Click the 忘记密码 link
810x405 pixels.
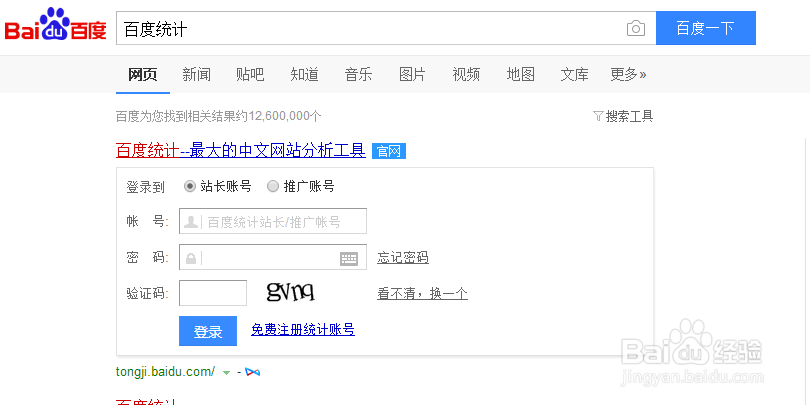pyautogui.click(x=403, y=257)
